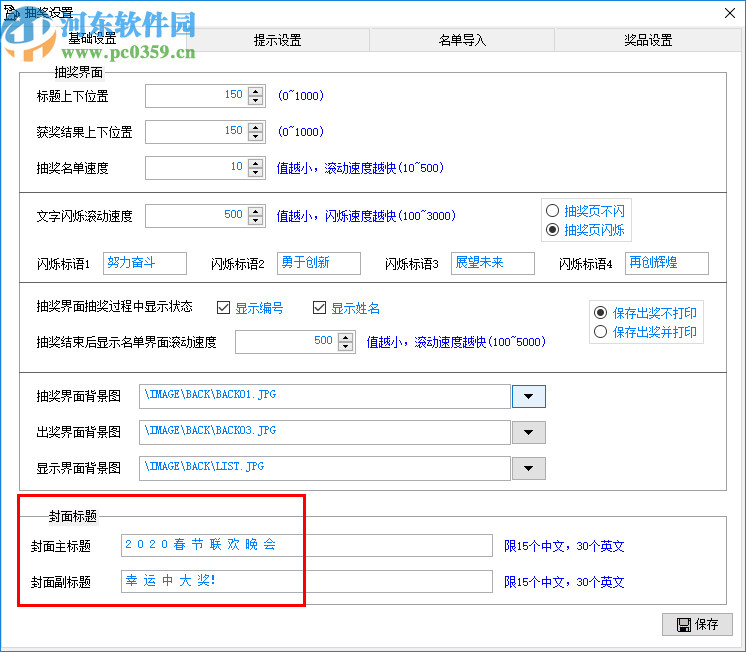Open dropdown for 出奖界面背景图
Image resolution: width=746 pixels, height=652 pixels.
tap(529, 432)
